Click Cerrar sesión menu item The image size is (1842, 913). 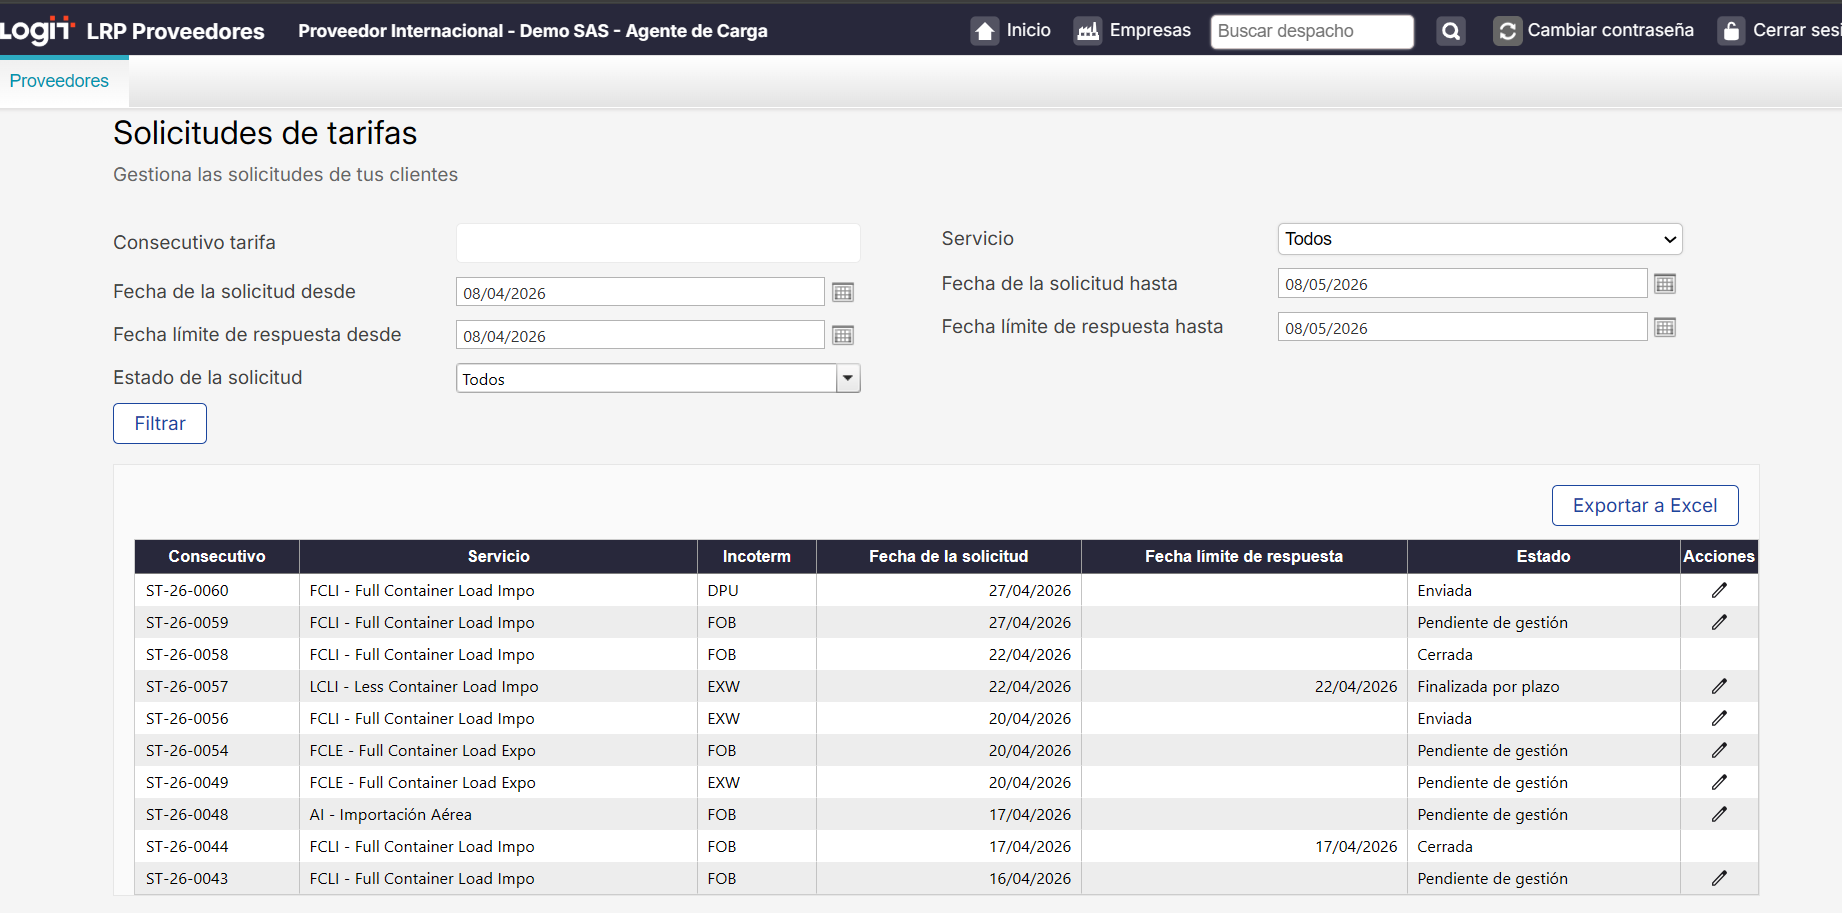(x=1797, y=30)
